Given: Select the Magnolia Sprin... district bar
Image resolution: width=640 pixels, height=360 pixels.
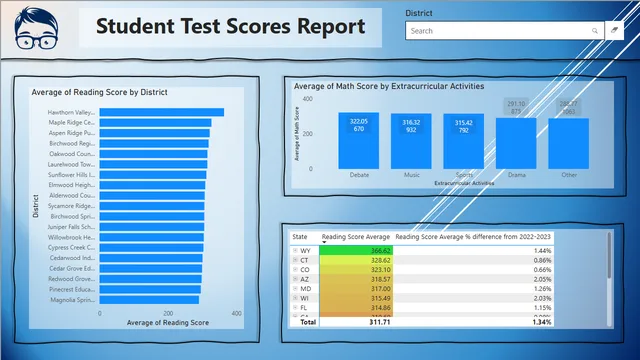Looking at the screenshot, I should (149, 300).
